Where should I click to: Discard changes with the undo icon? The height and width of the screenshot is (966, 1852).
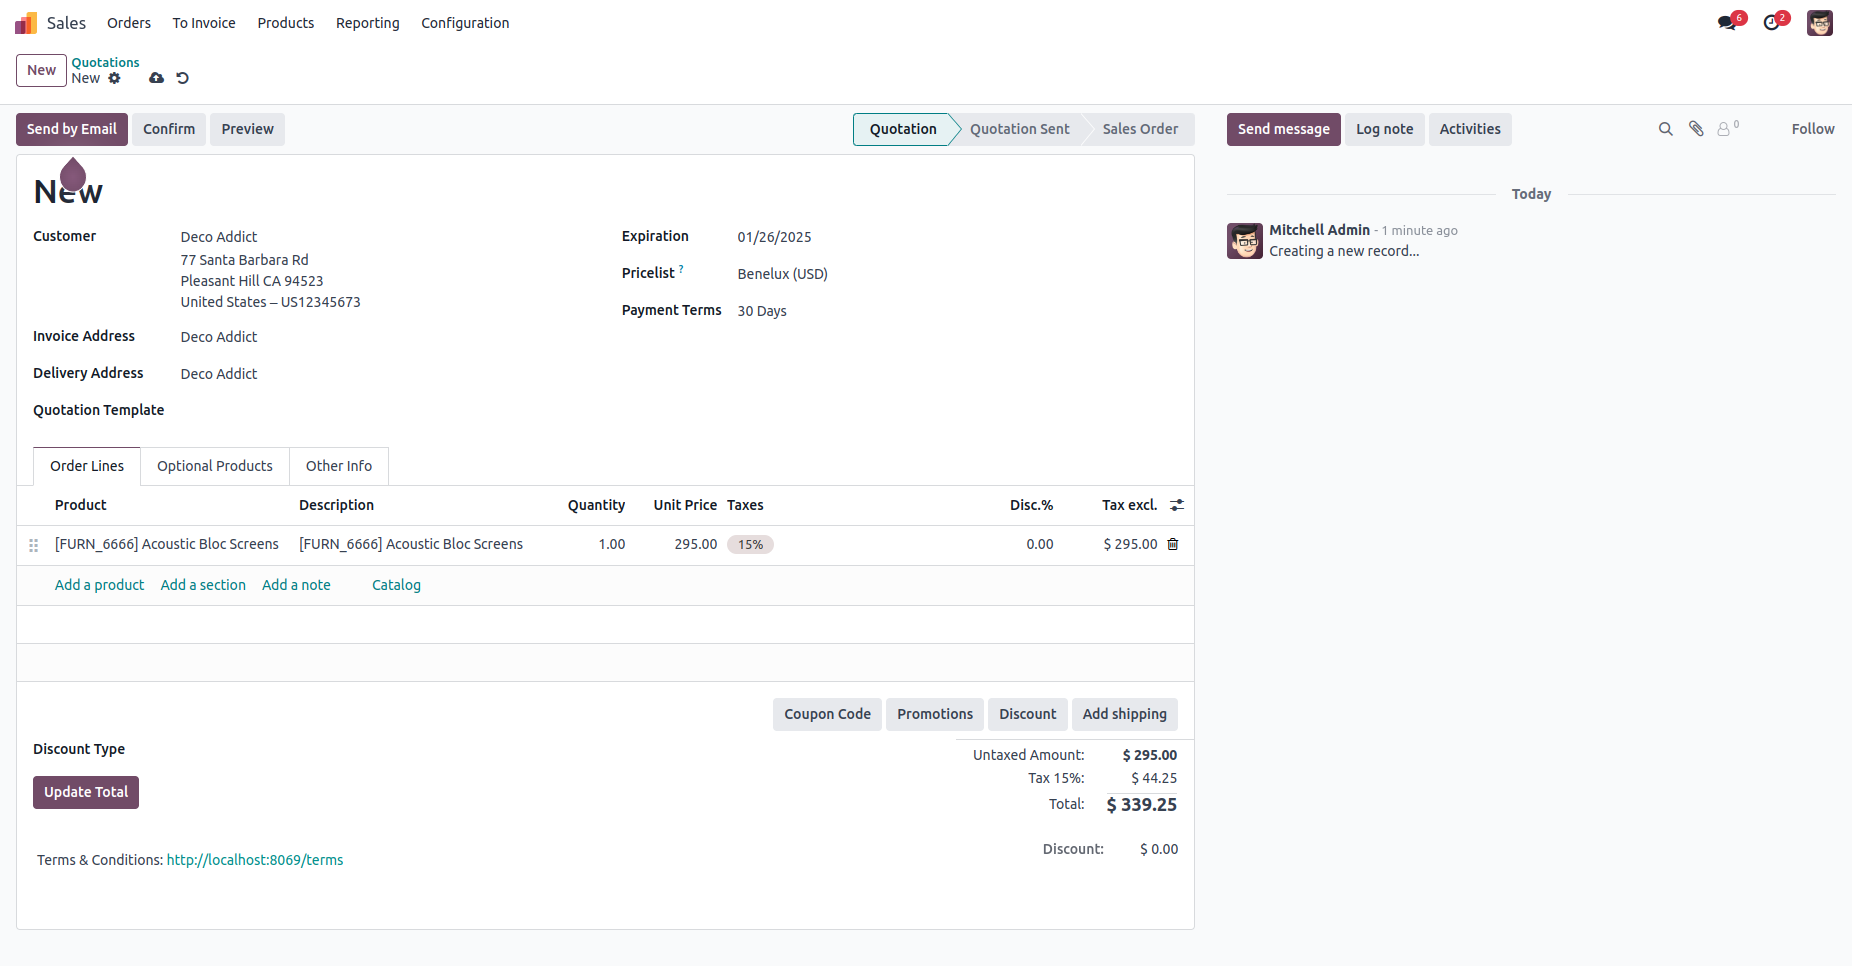(x=182, y=78)
